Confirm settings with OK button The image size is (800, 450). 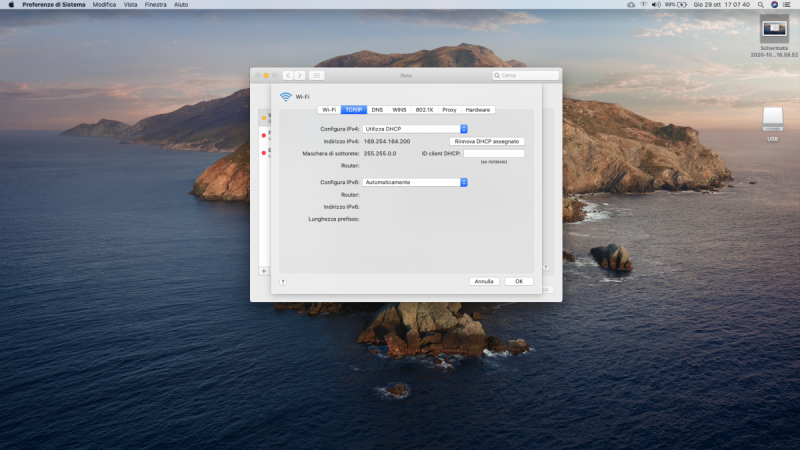[518, 282]
